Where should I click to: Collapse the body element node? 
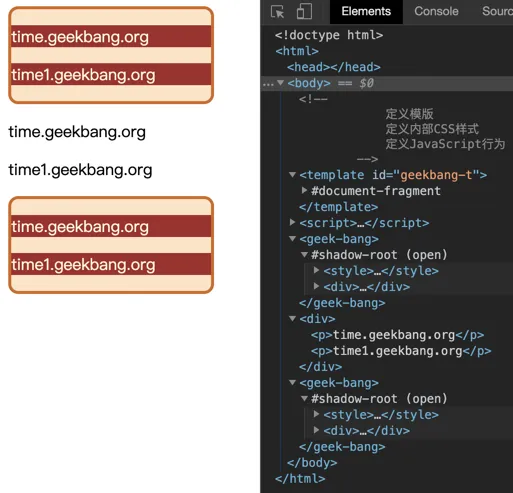pos(281,82)
